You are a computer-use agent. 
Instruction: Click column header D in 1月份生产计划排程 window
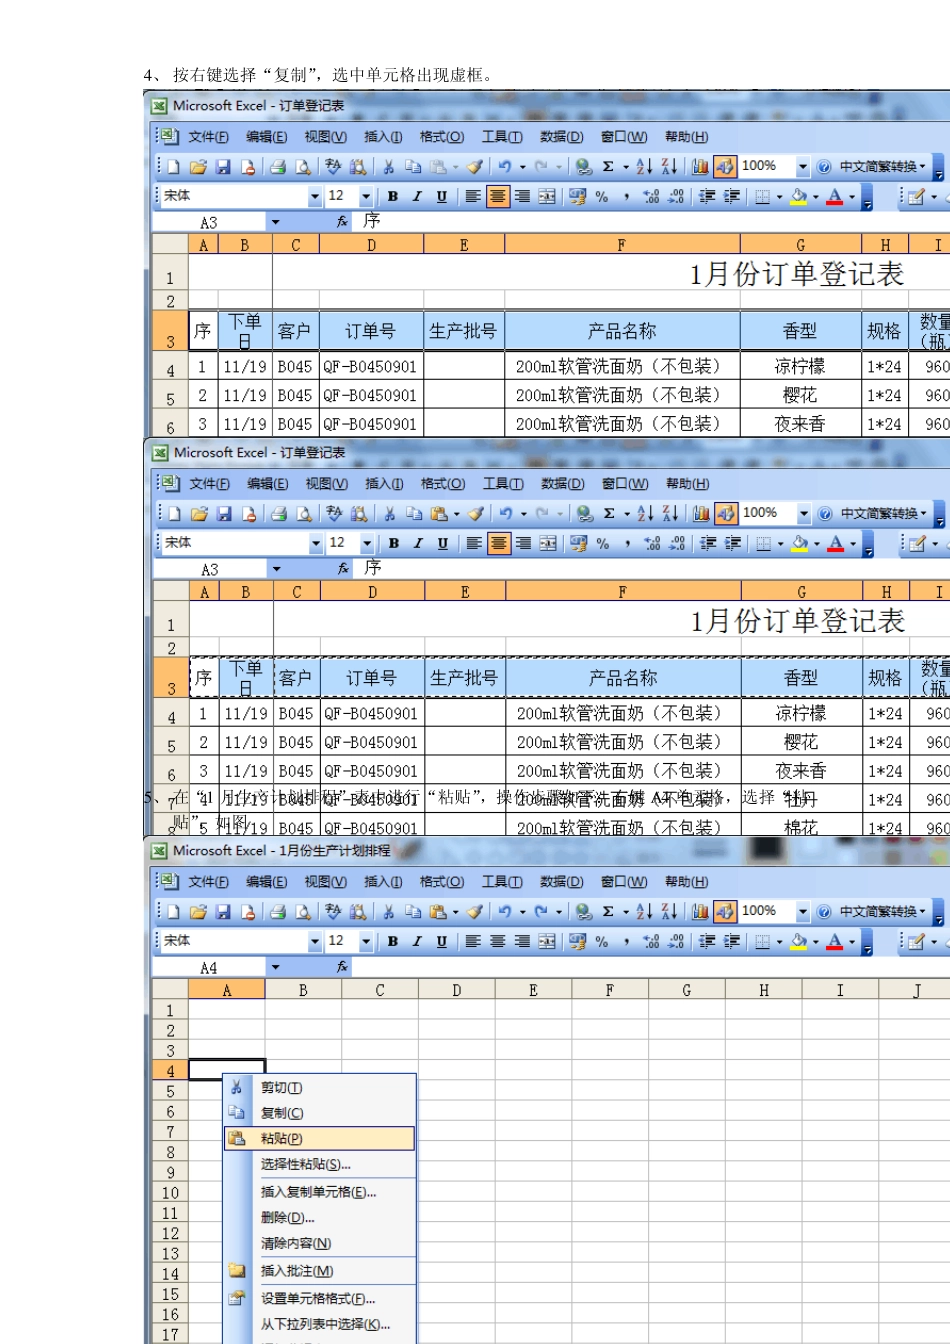(x=456, y=990)
